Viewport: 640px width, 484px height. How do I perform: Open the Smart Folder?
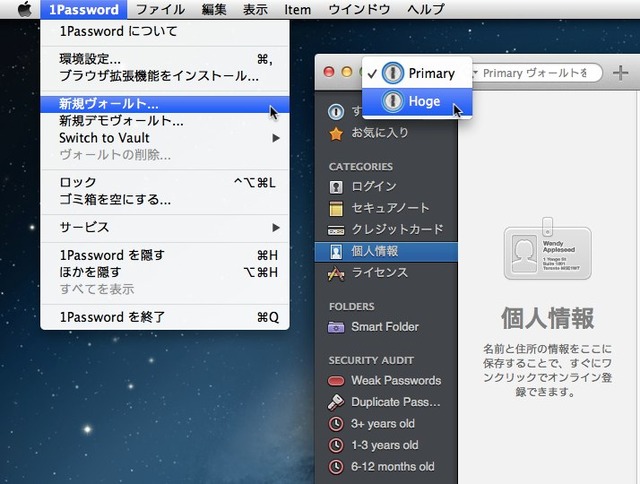point(386,327)
